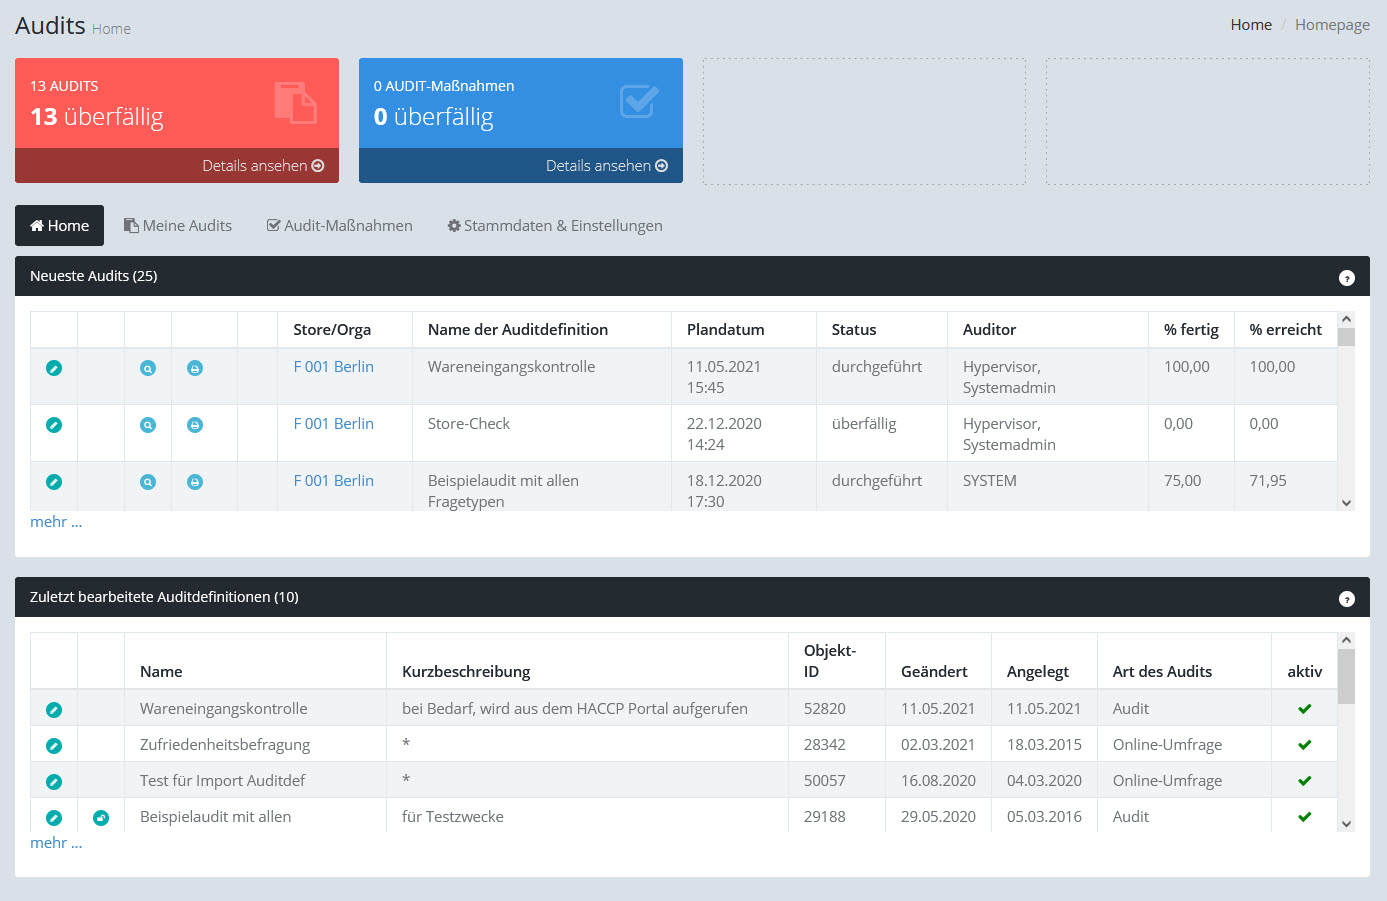Click the aktiv checkmark for Test für Import Auditdef
The image size is (1387, 901).
[1304, 781]
